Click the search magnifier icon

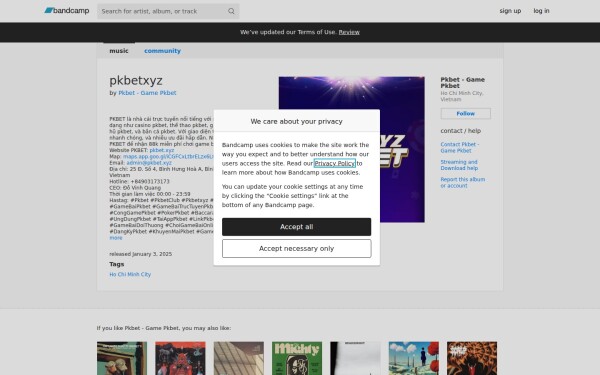pos(231,11)
